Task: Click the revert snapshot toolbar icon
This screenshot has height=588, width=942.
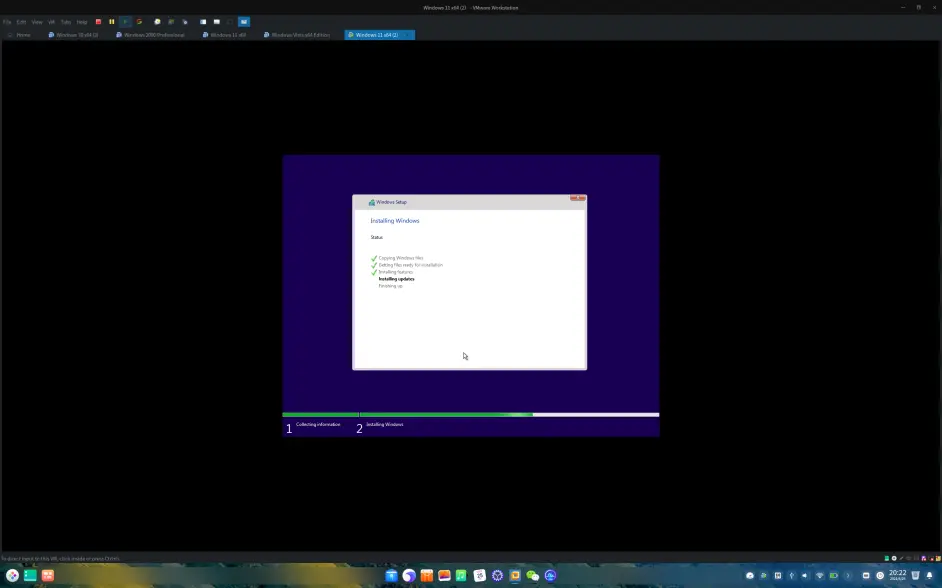Action: 171,22
